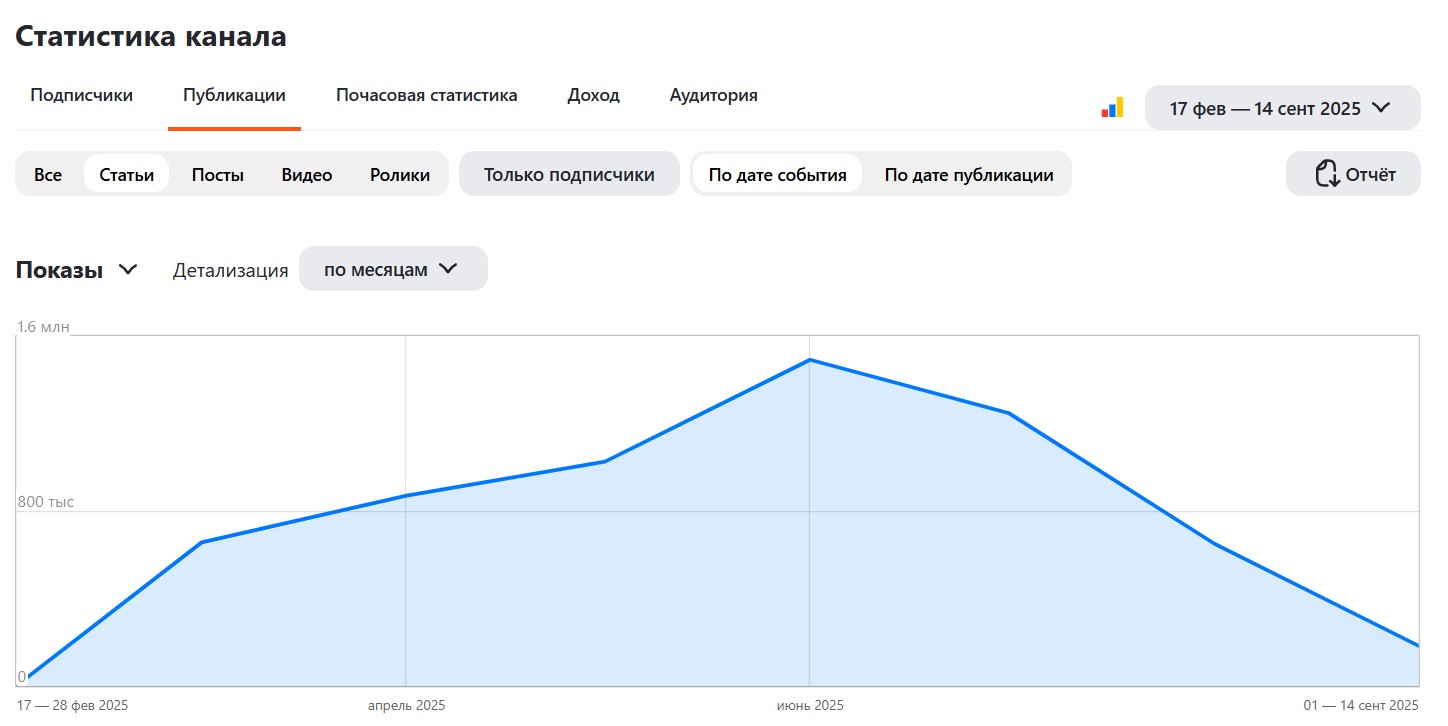Toggle the Только подписчики filter
Image resolution: width=1448 pixels, height=726 pixels.
(x=569, y=175)
